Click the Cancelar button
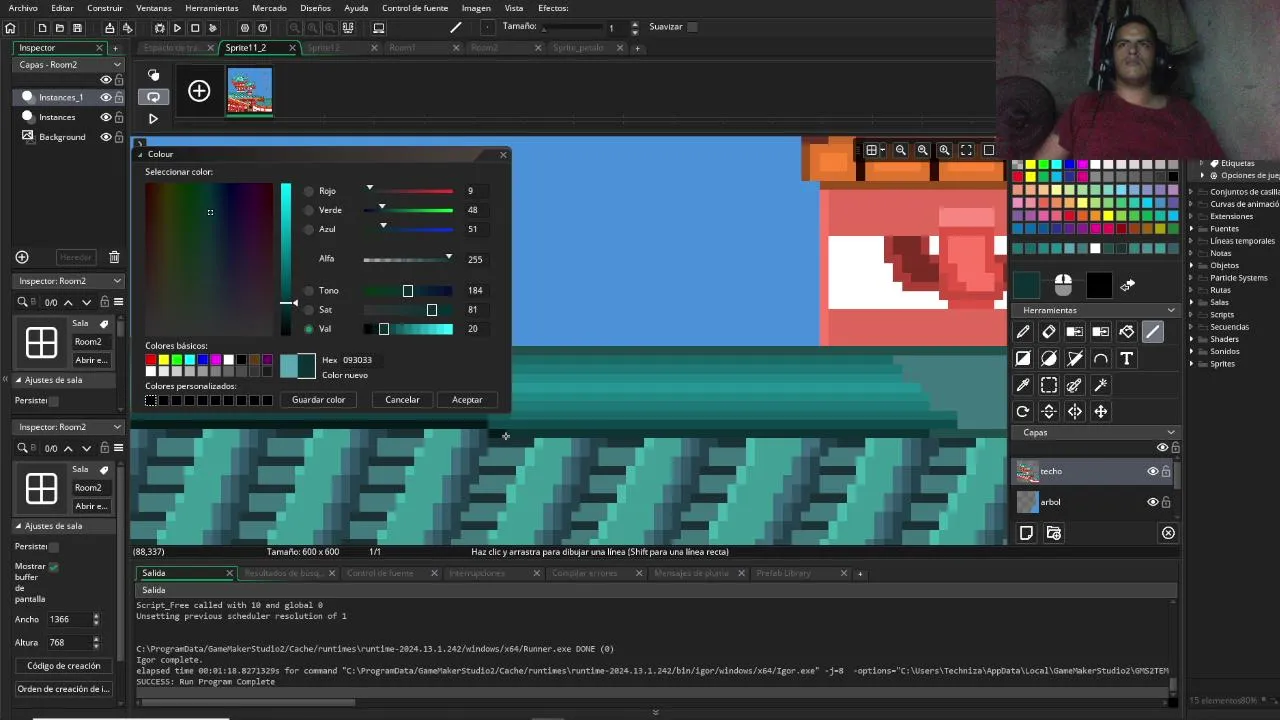 click(402, 400)
